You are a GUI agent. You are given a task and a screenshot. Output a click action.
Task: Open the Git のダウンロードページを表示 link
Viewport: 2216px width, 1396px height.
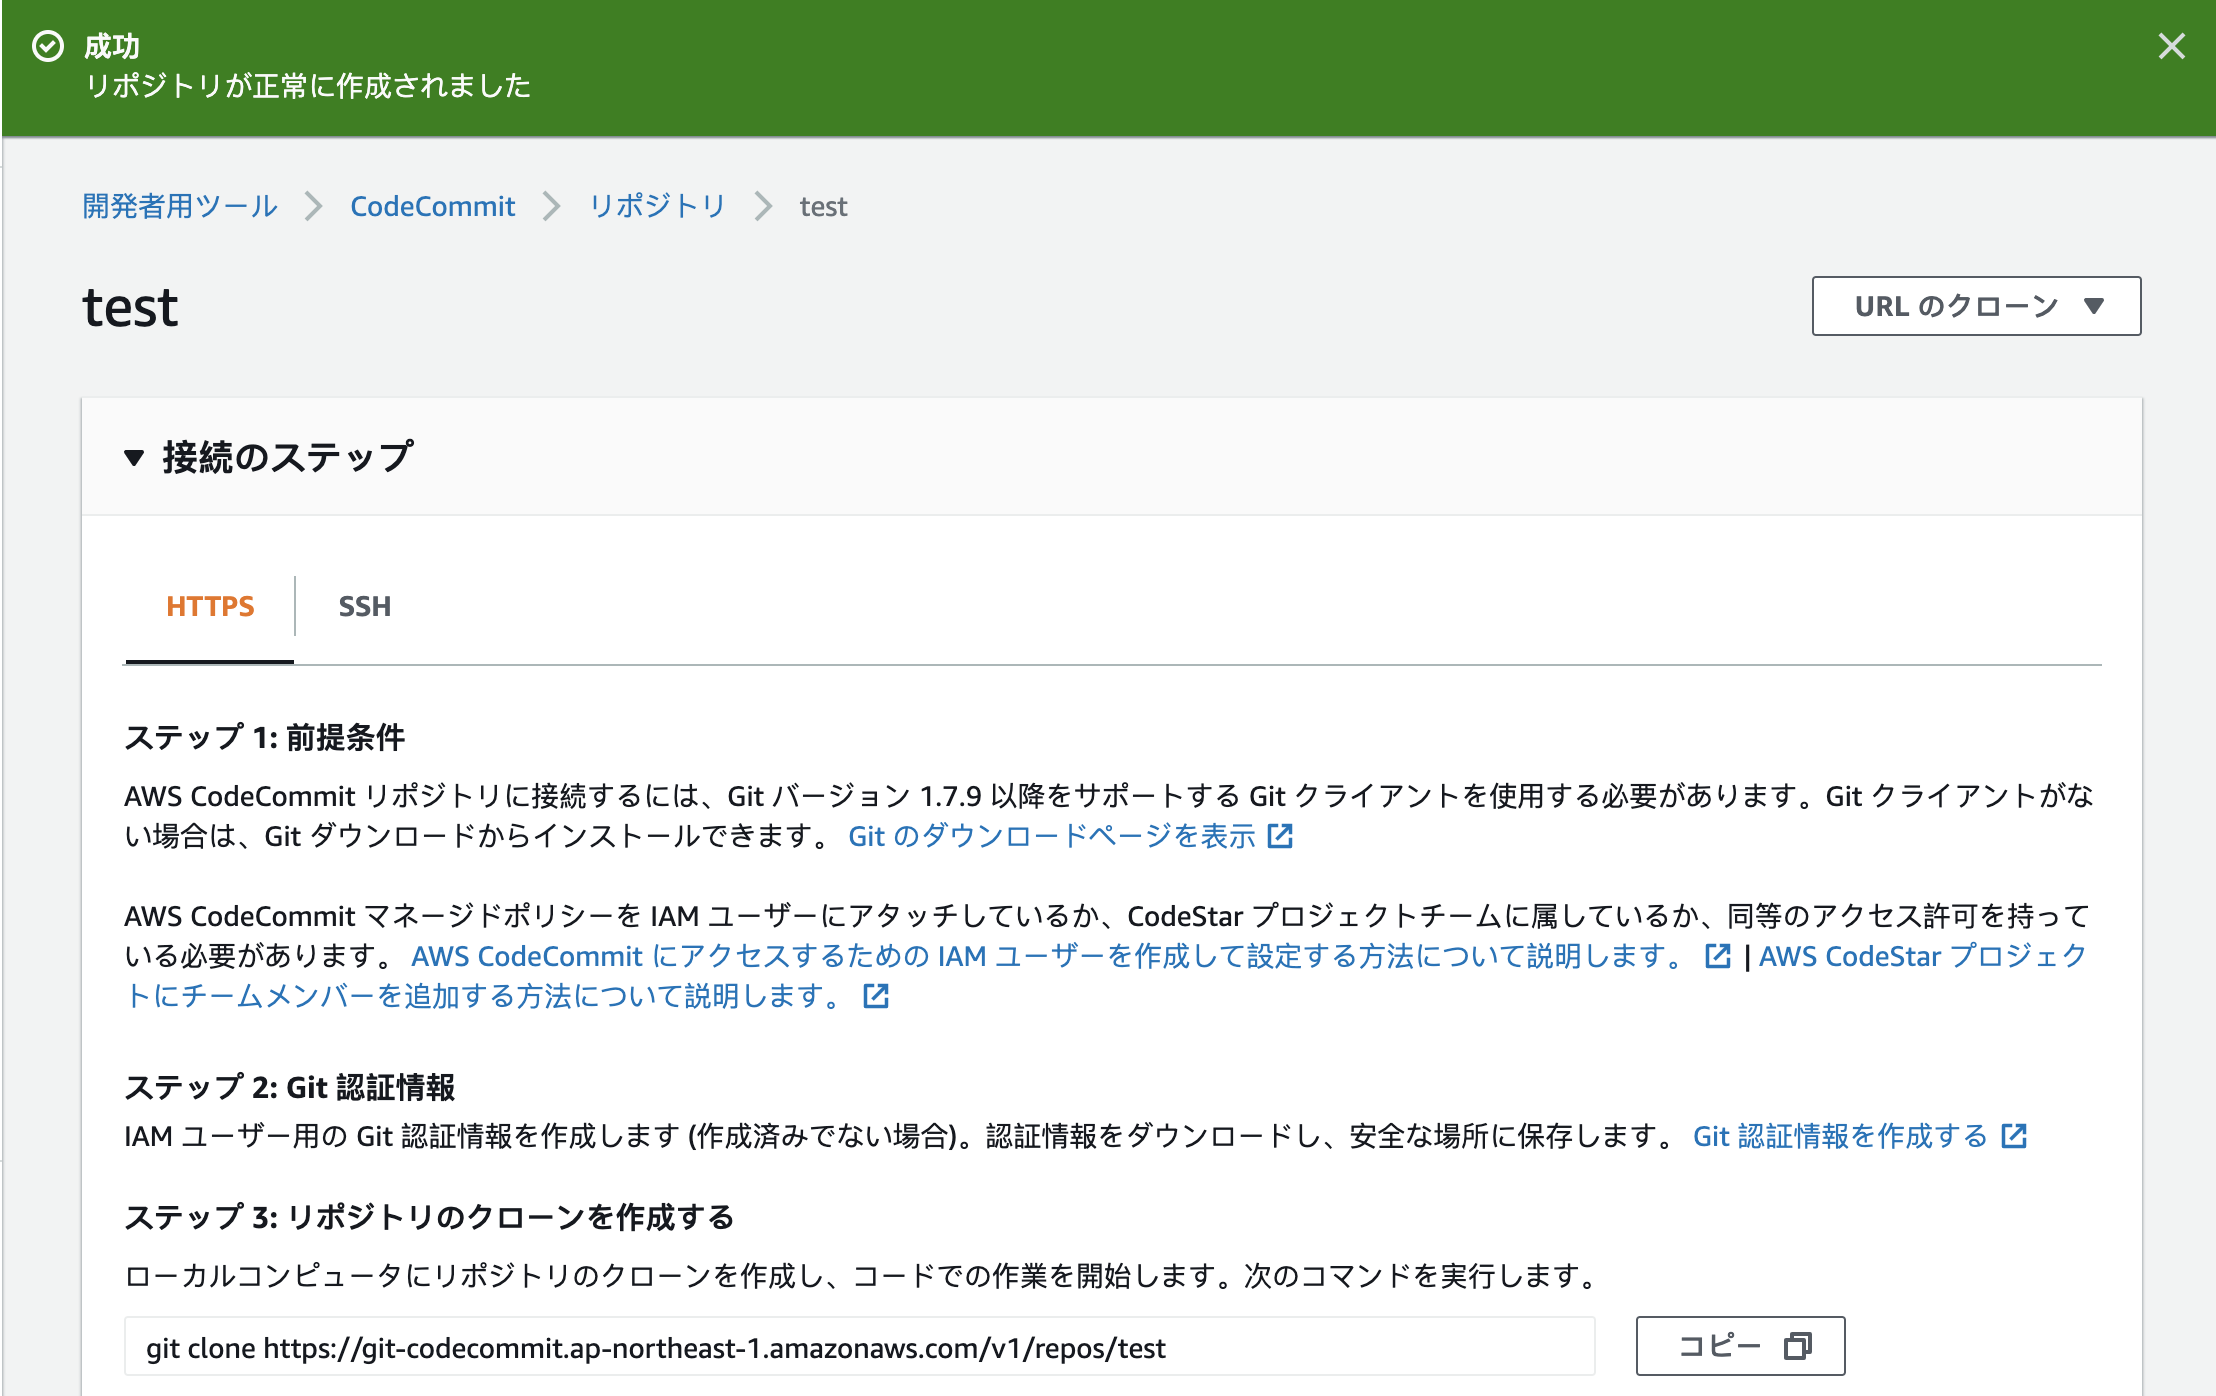click(x=1051, y=836)
